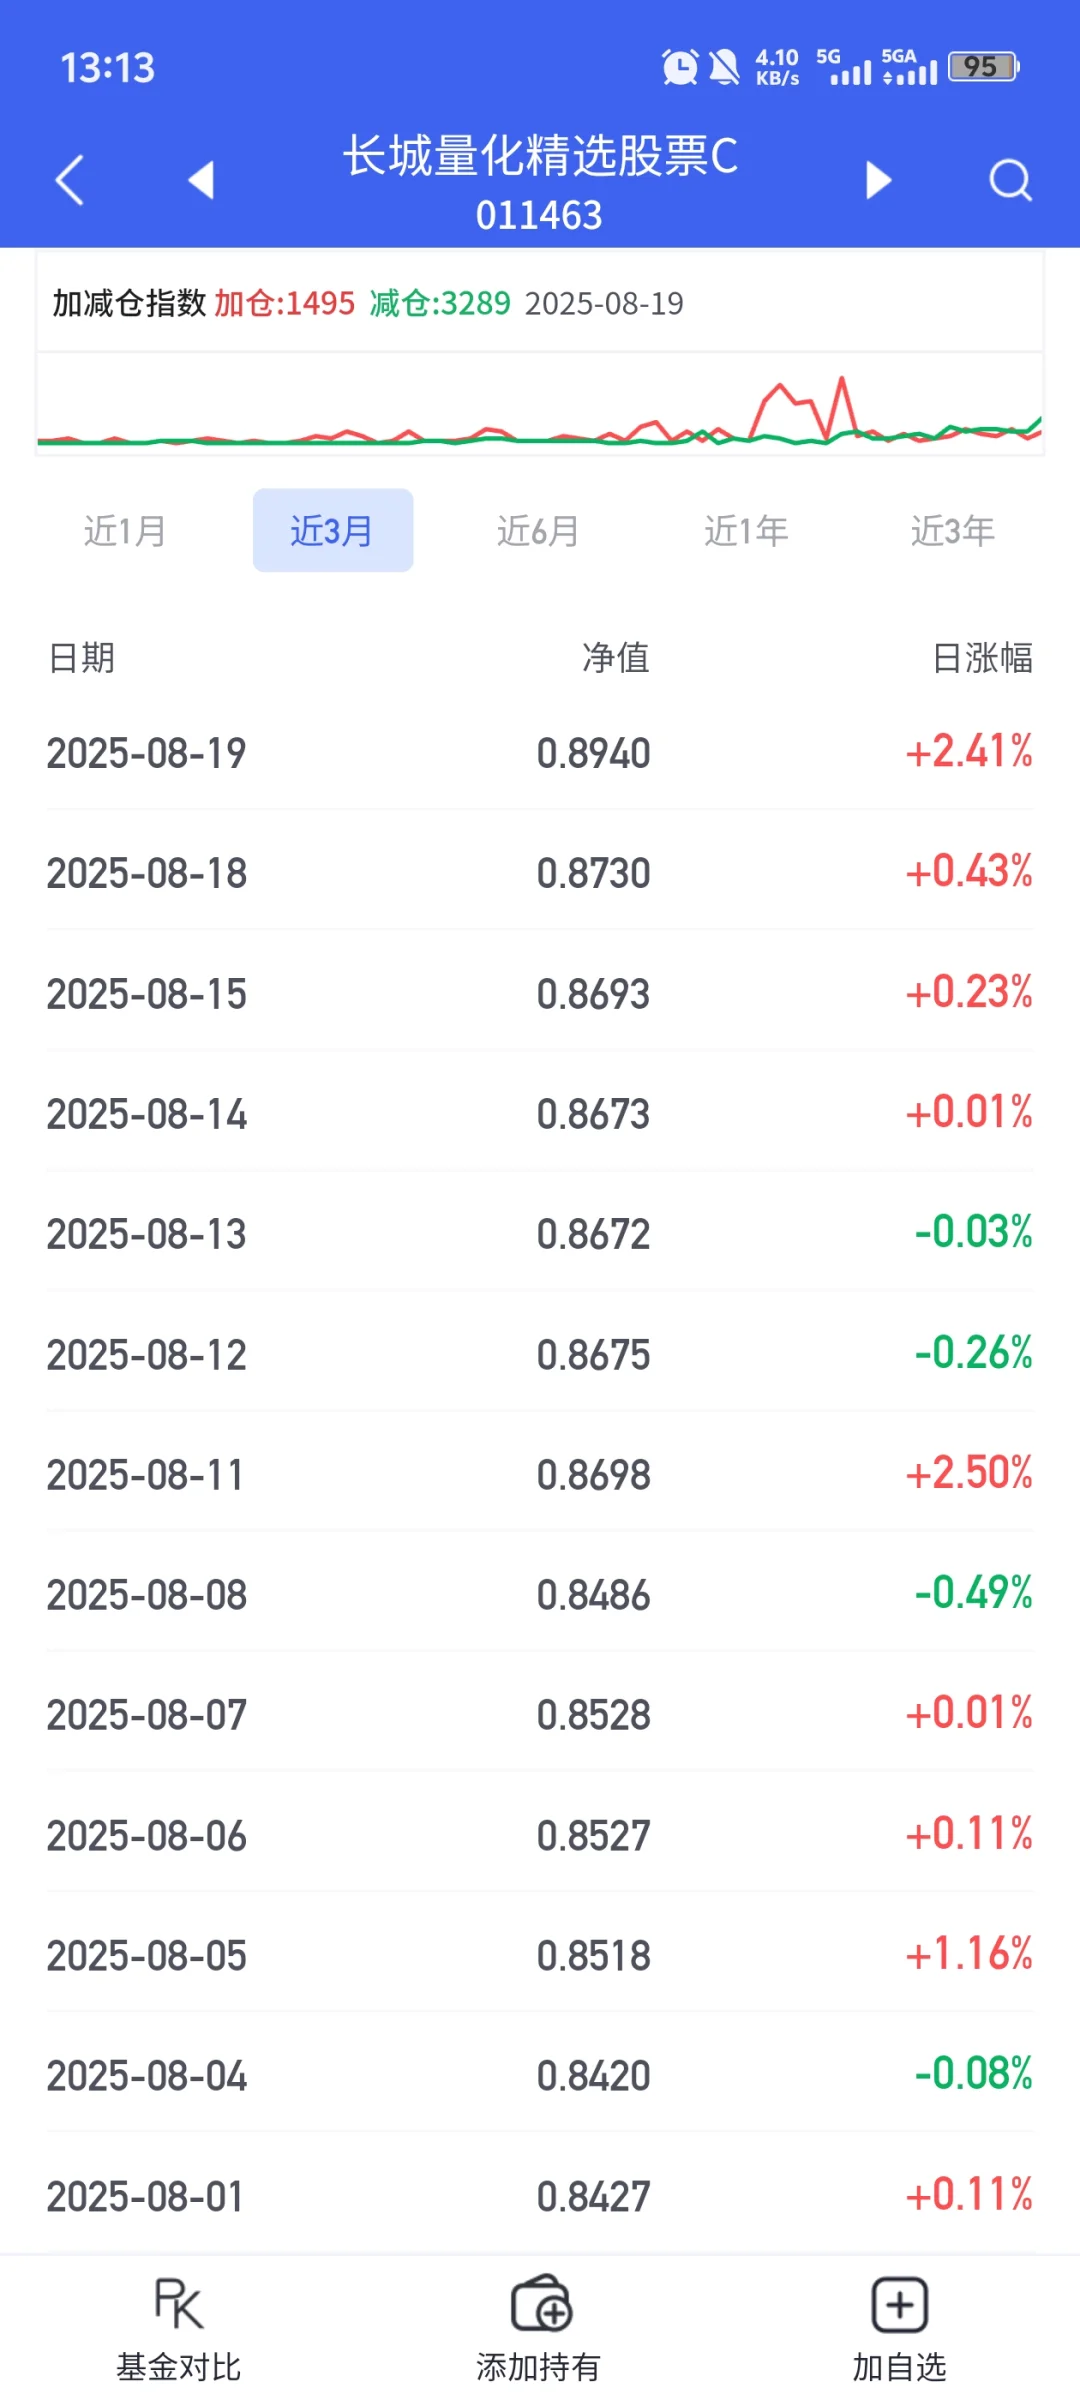Go to previous fund with left triangle
This screenshot has width=1080, height=2400.
201,180
